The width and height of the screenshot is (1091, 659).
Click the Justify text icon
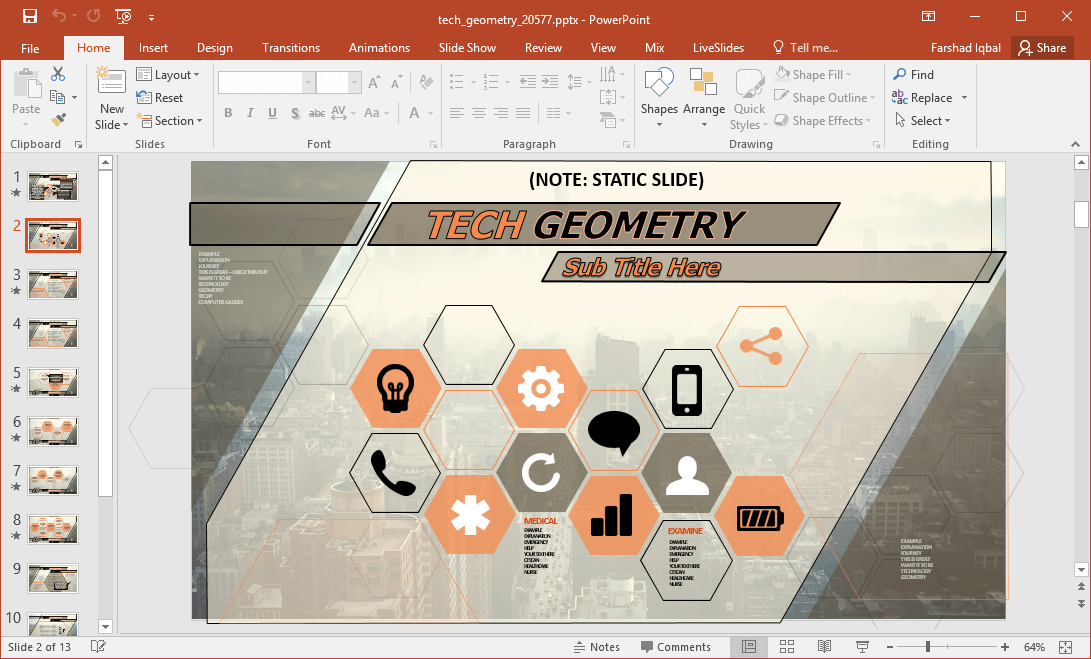point(523,113)
